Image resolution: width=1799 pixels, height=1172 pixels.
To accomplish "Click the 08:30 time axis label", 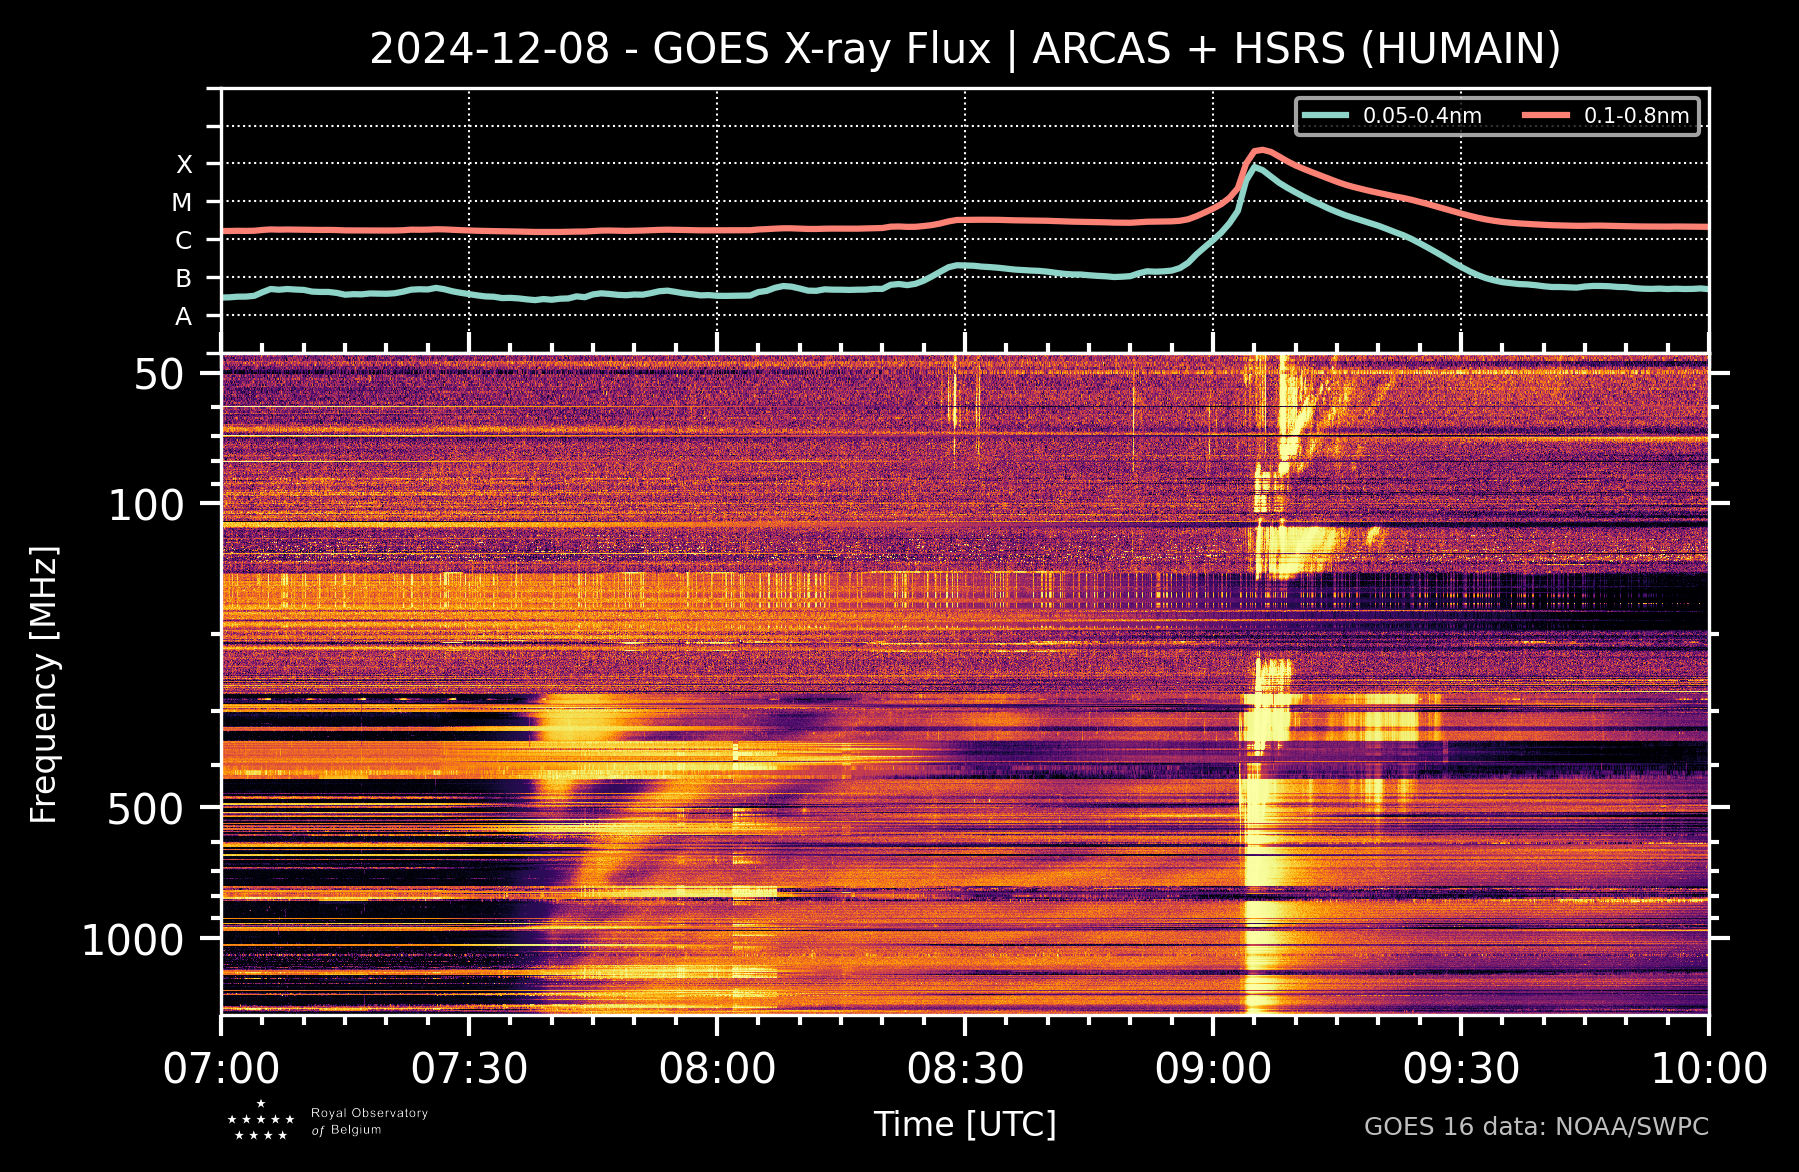I will point(965,1069).
